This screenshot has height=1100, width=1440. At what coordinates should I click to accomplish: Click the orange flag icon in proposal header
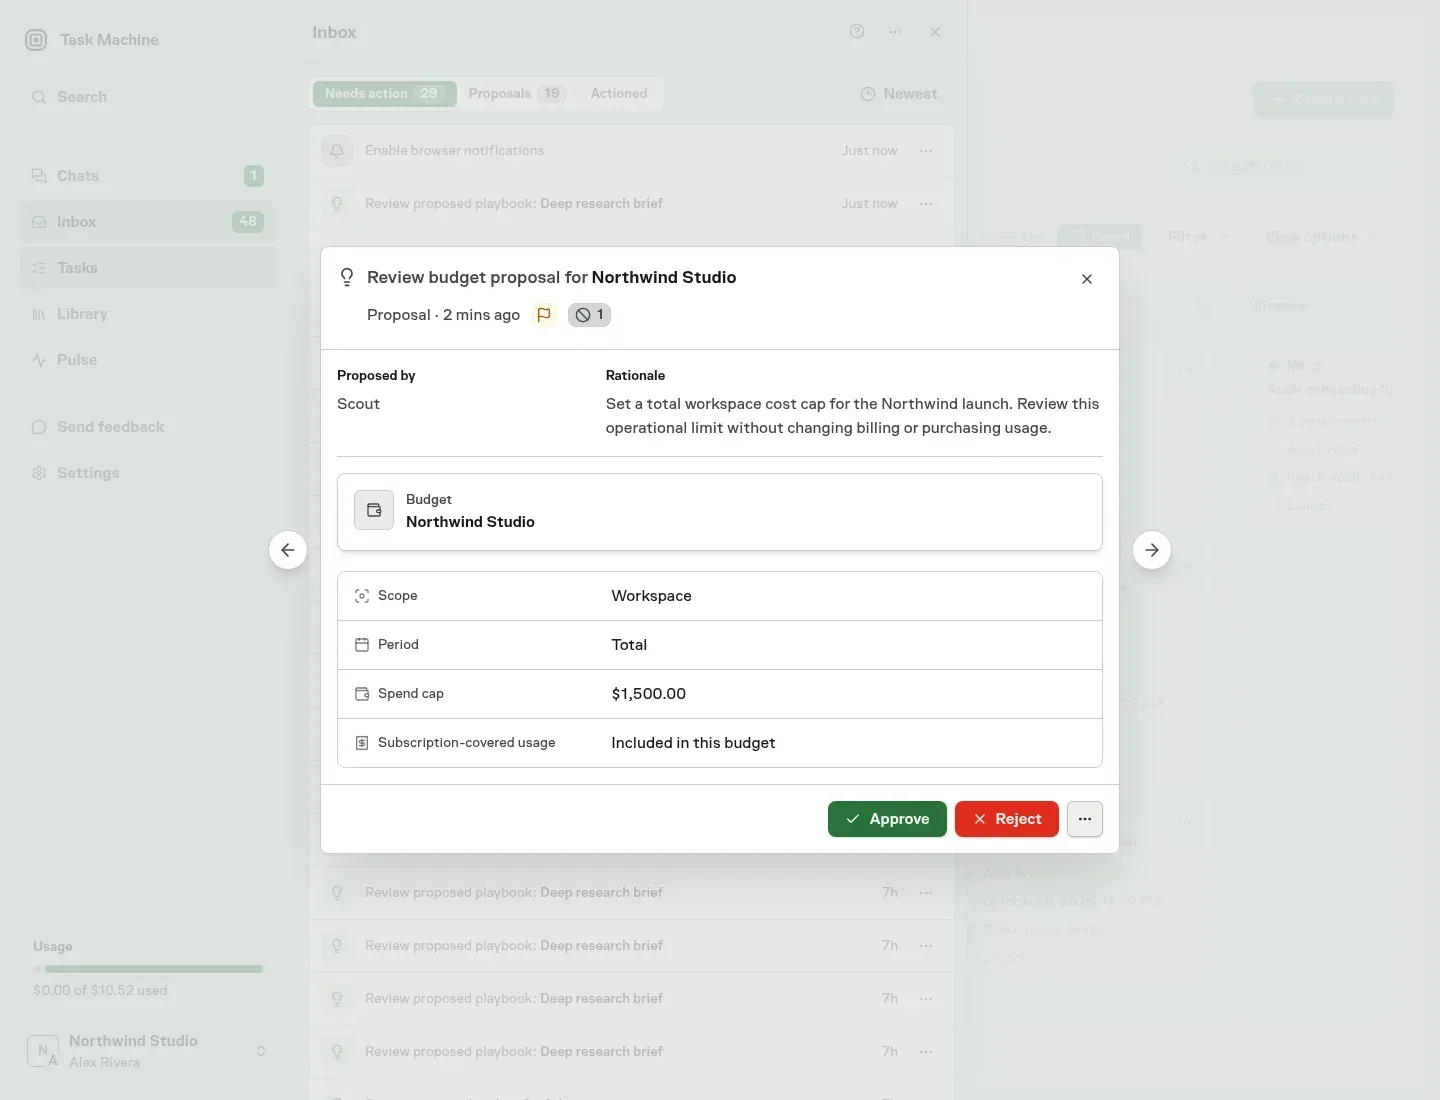[544, 315]
